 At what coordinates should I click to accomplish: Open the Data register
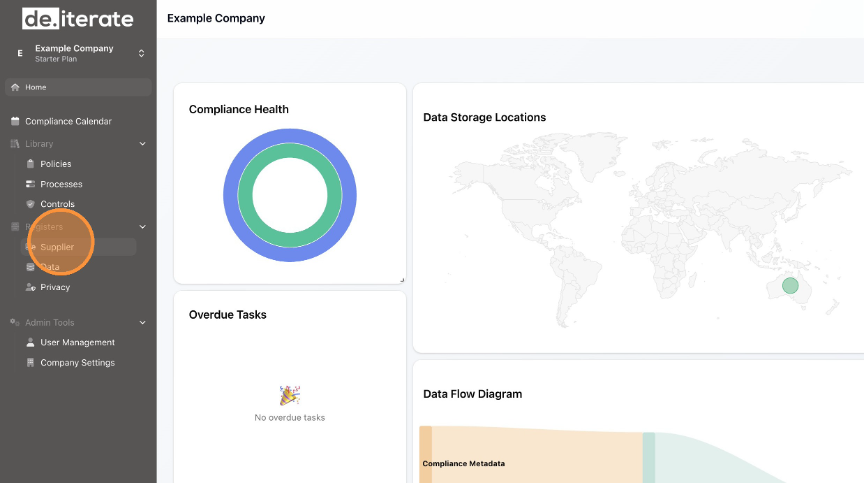(x=50, y=267)
